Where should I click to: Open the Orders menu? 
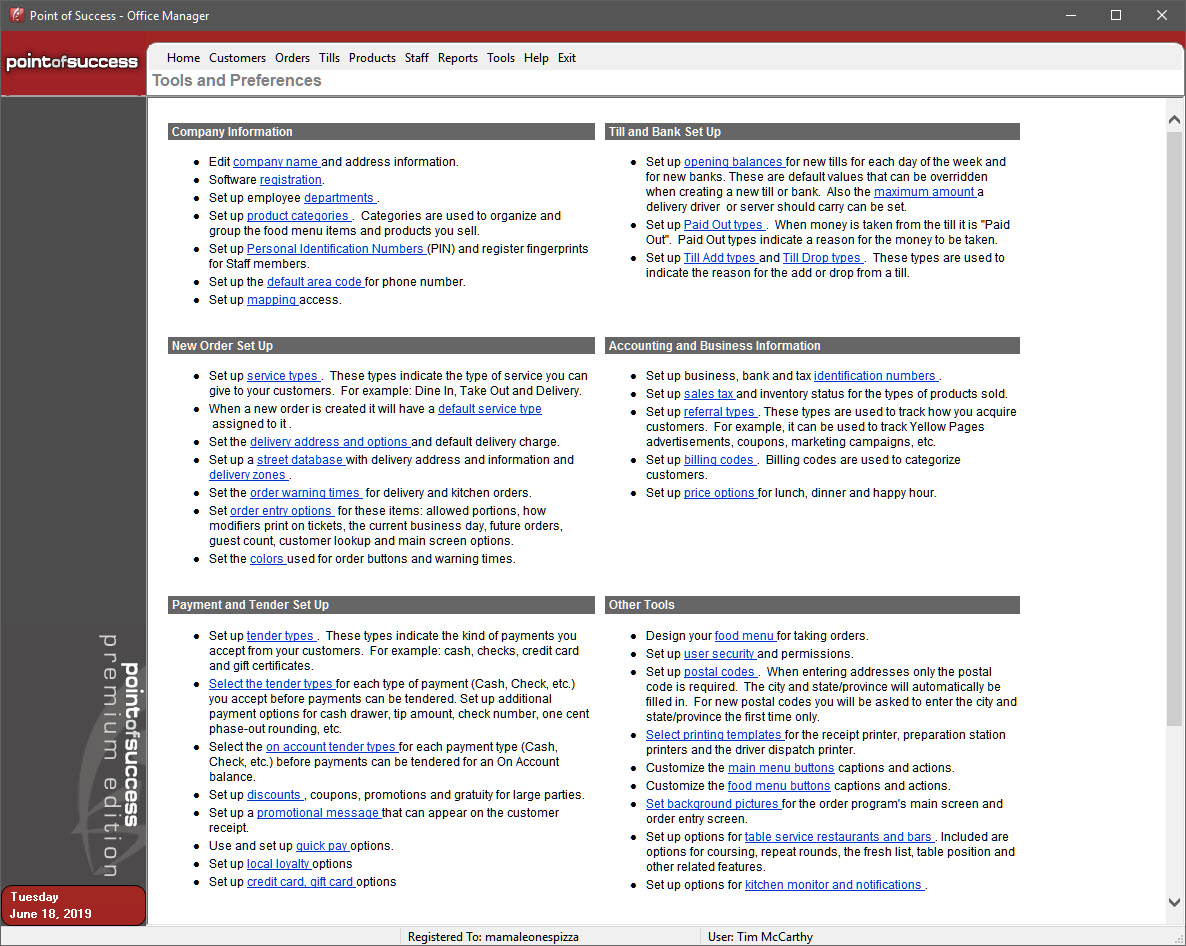tap(292, 58)
